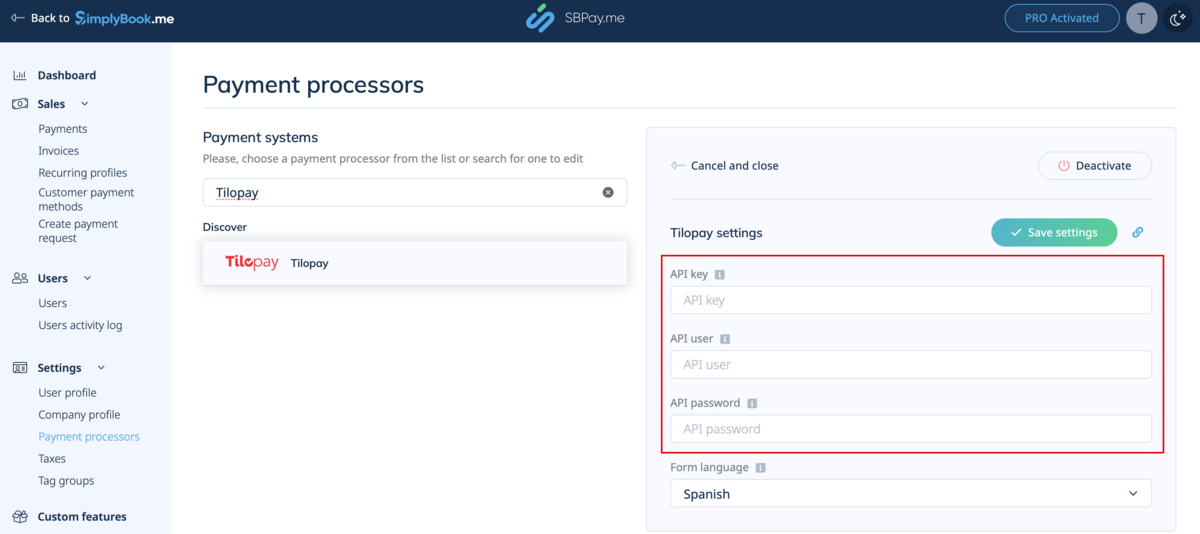Collapse the Settings sidebar section
Viewport: 1200px width, 534px height.
tap(101, 368)
